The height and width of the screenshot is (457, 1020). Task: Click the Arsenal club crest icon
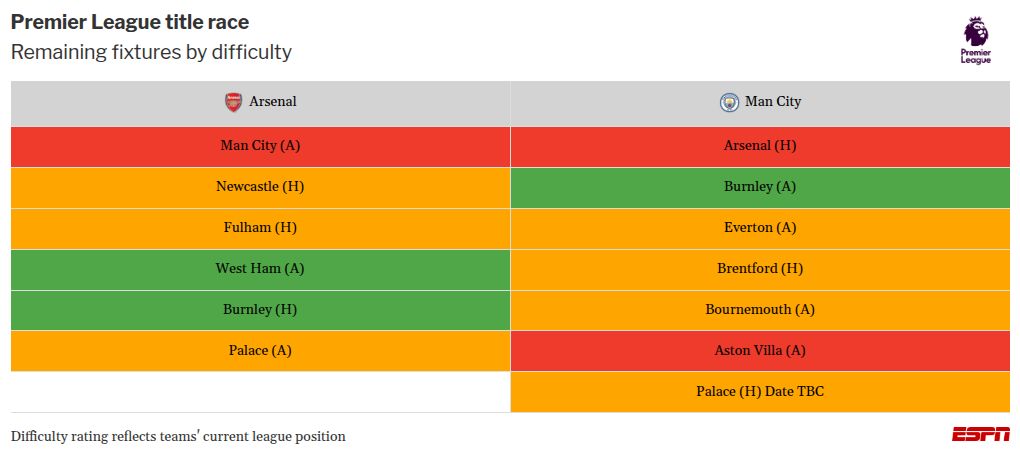point(232,102)
